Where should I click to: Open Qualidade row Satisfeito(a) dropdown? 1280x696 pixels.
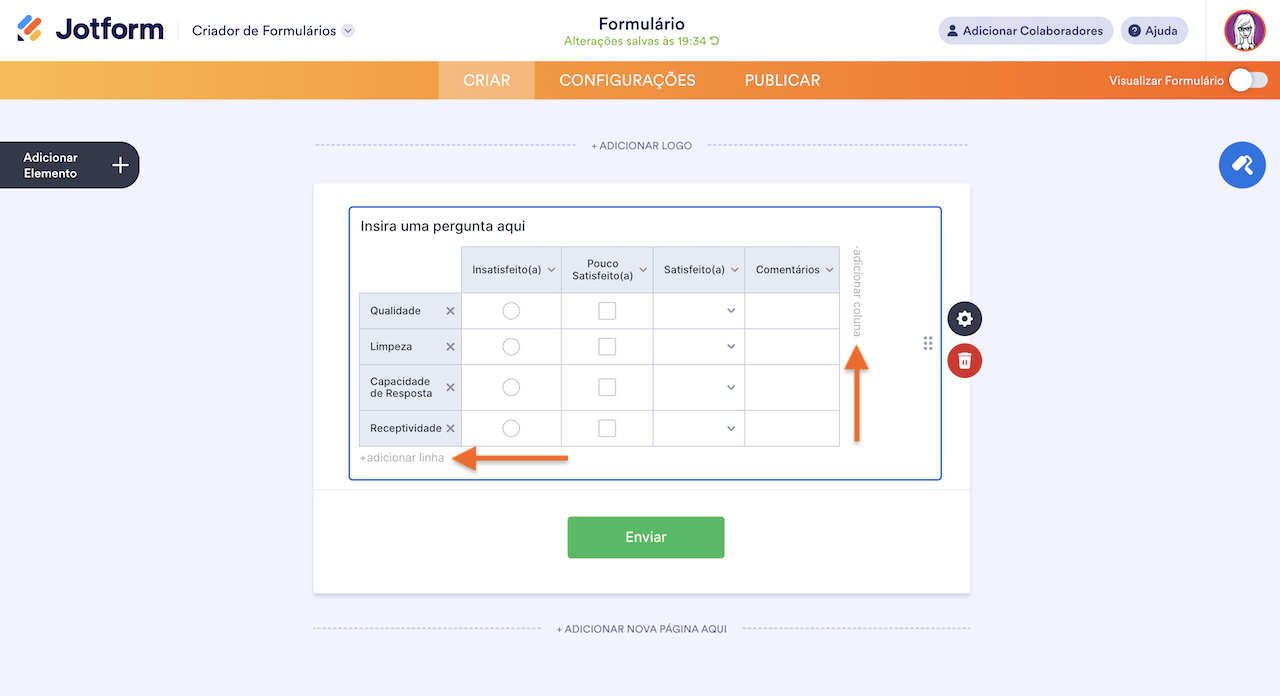pos(698,311)
